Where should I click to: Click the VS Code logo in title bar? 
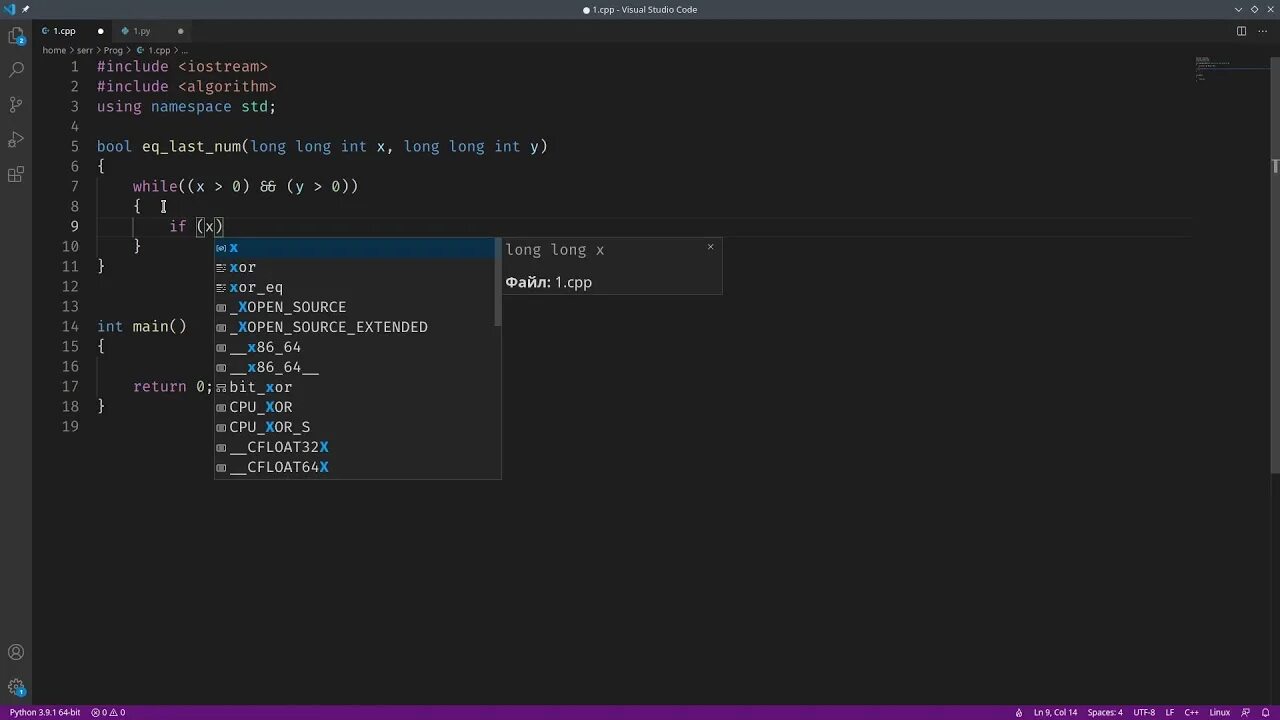tap(10, 9)
